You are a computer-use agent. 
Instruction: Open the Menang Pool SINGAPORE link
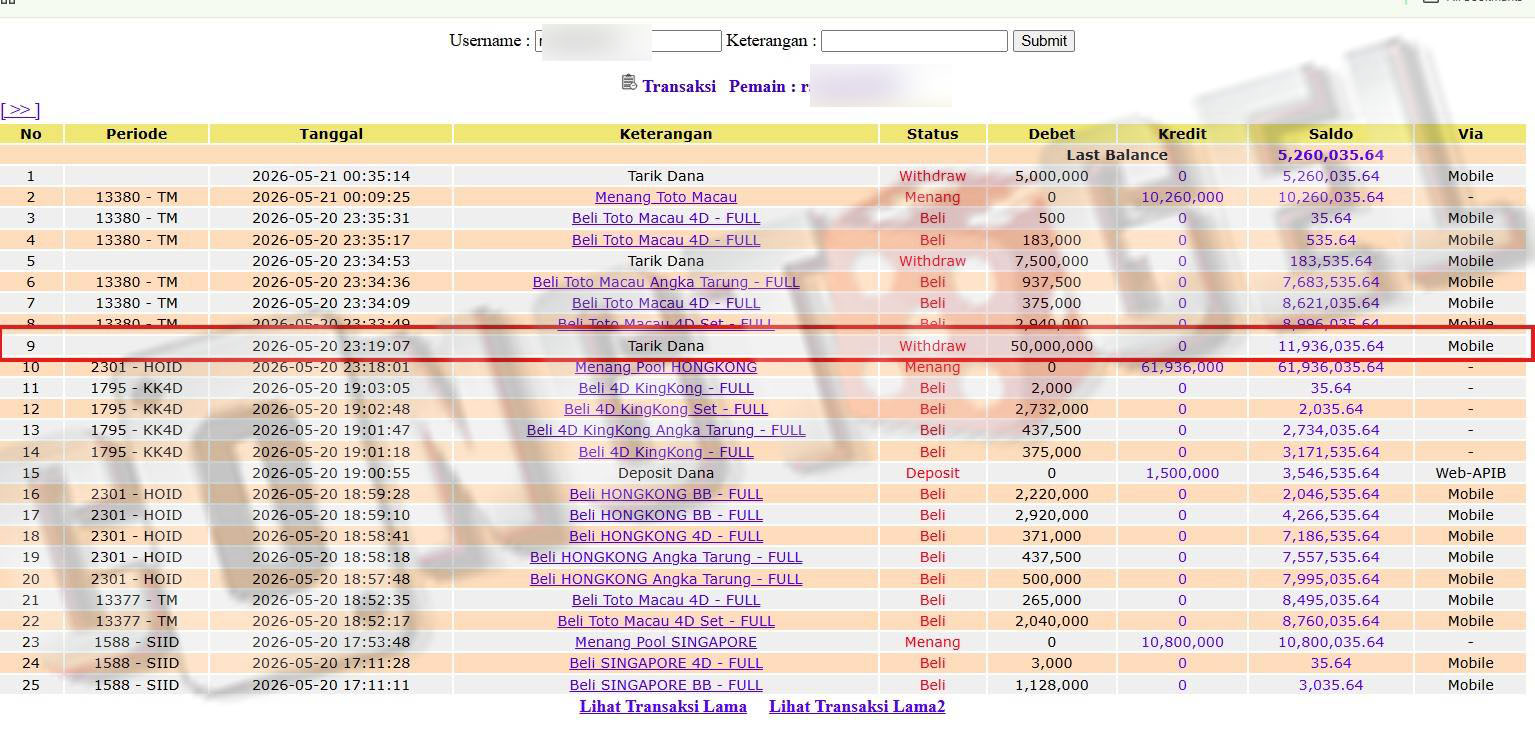point(666,642)
